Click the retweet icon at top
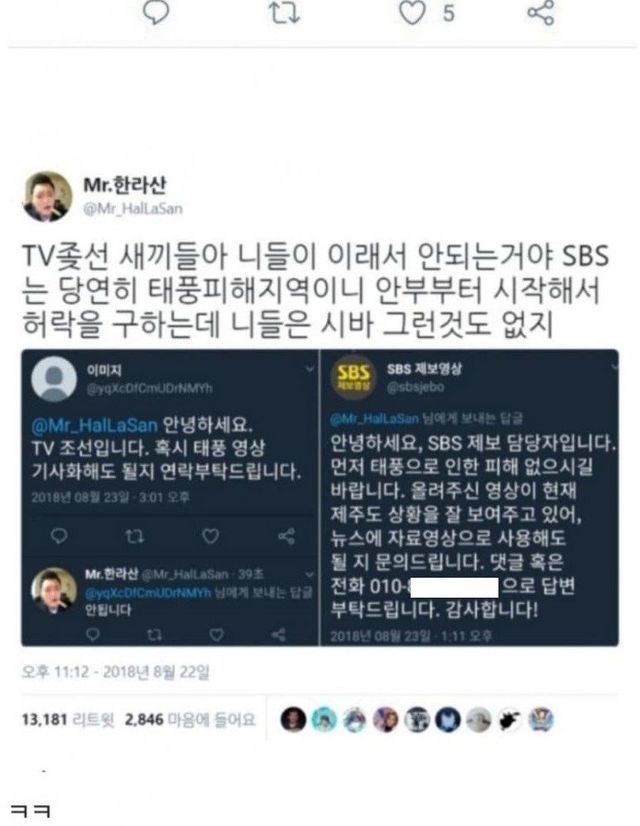The image size is (640, 826). (x=284, y=13)
